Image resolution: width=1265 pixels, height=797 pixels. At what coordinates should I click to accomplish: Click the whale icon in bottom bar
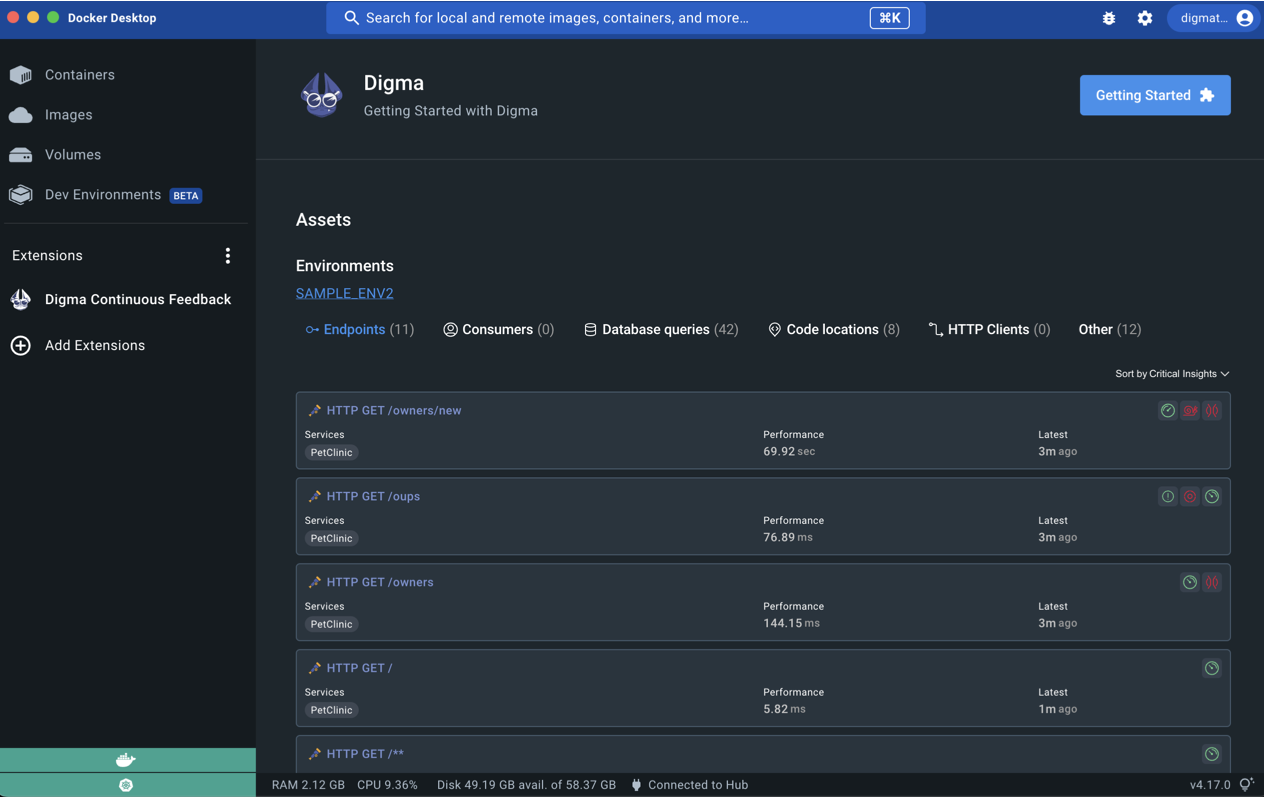point(126,760)
